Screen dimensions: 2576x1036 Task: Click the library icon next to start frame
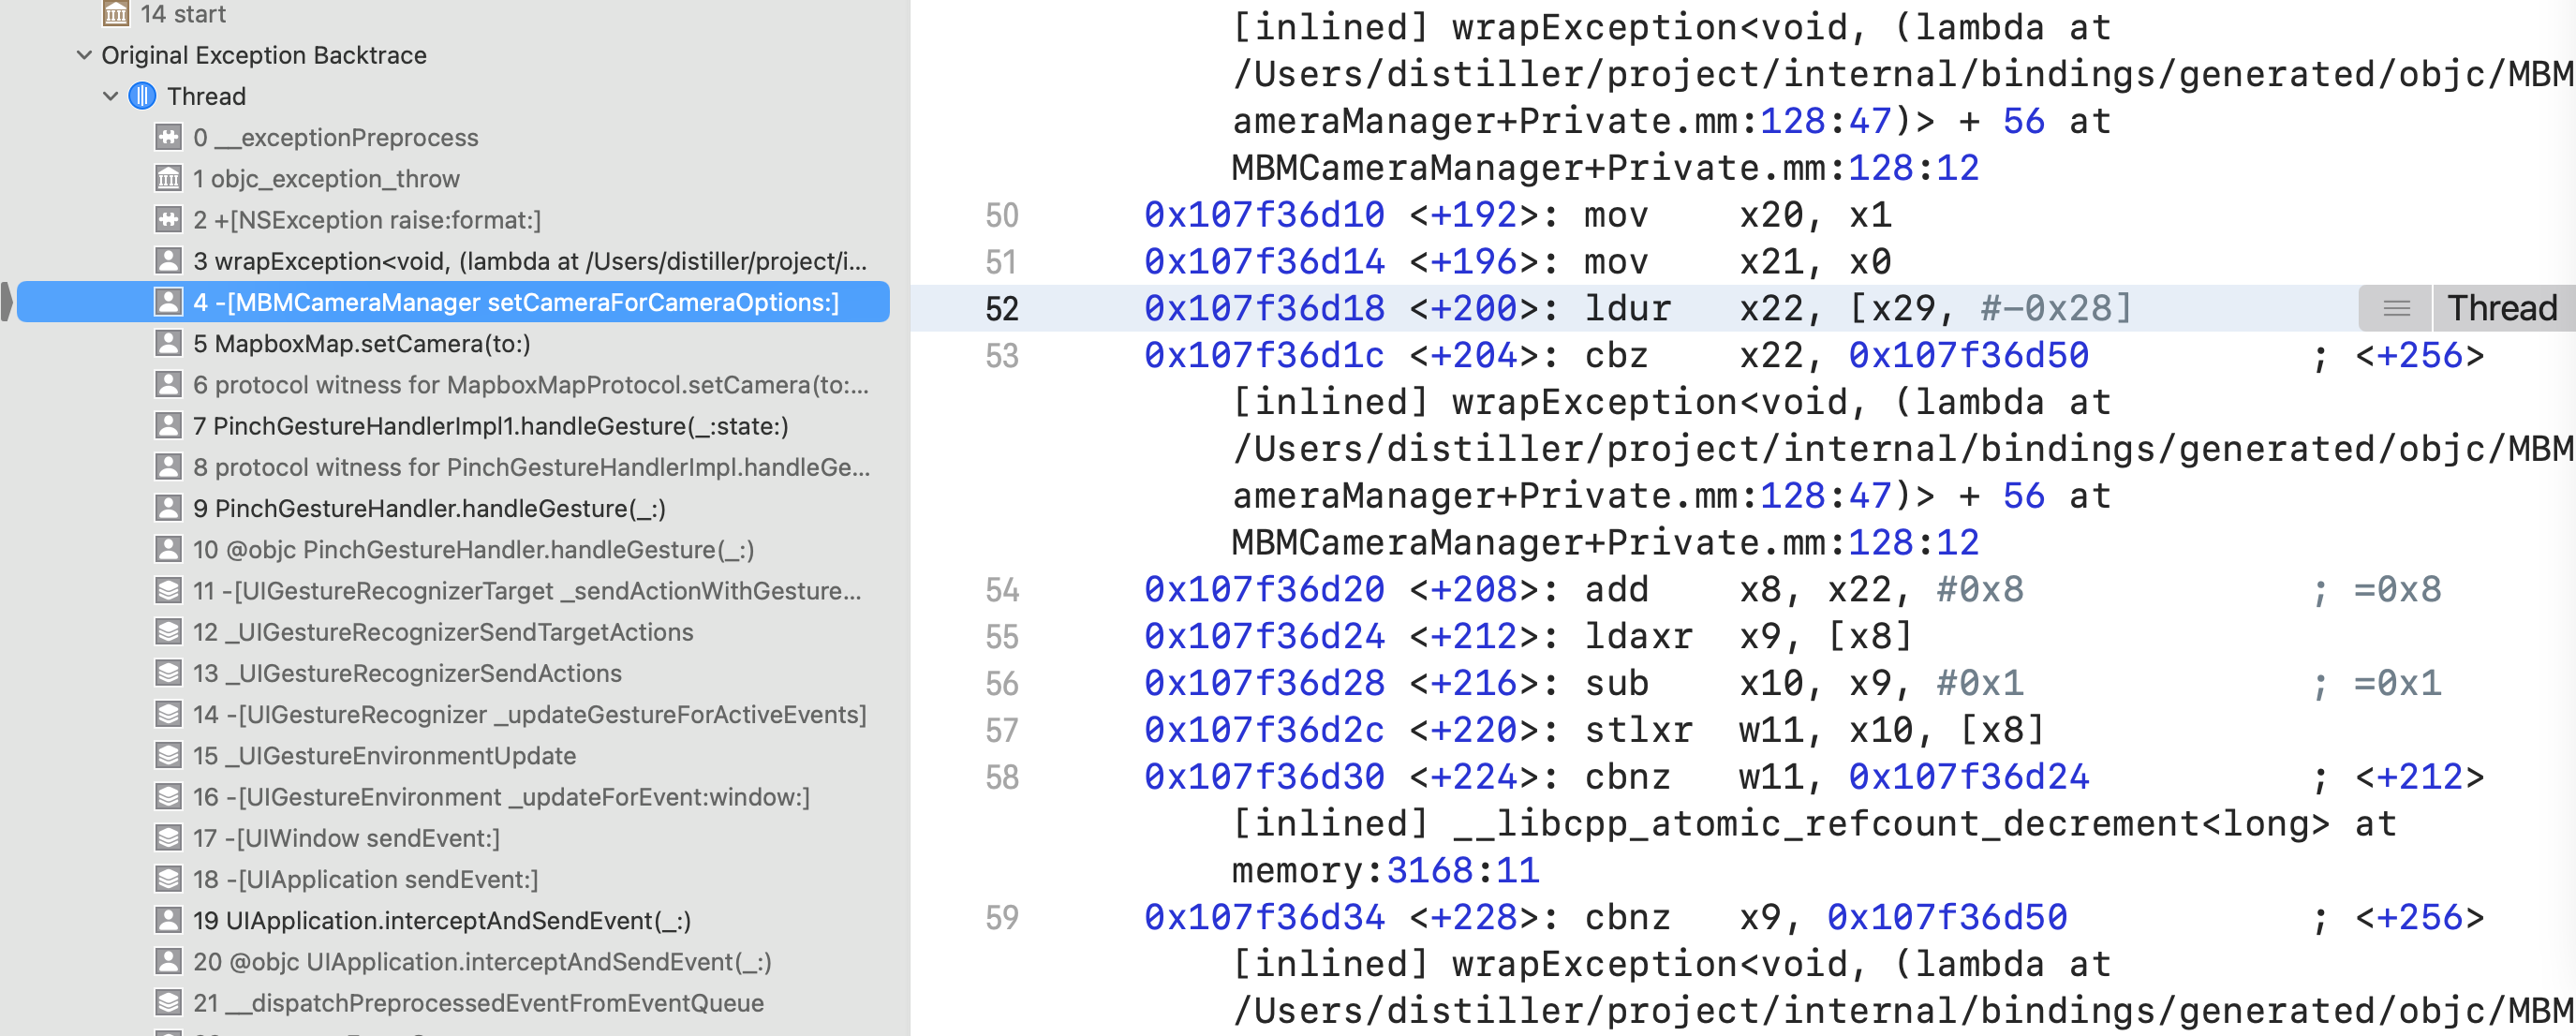[x=117, y=14]
